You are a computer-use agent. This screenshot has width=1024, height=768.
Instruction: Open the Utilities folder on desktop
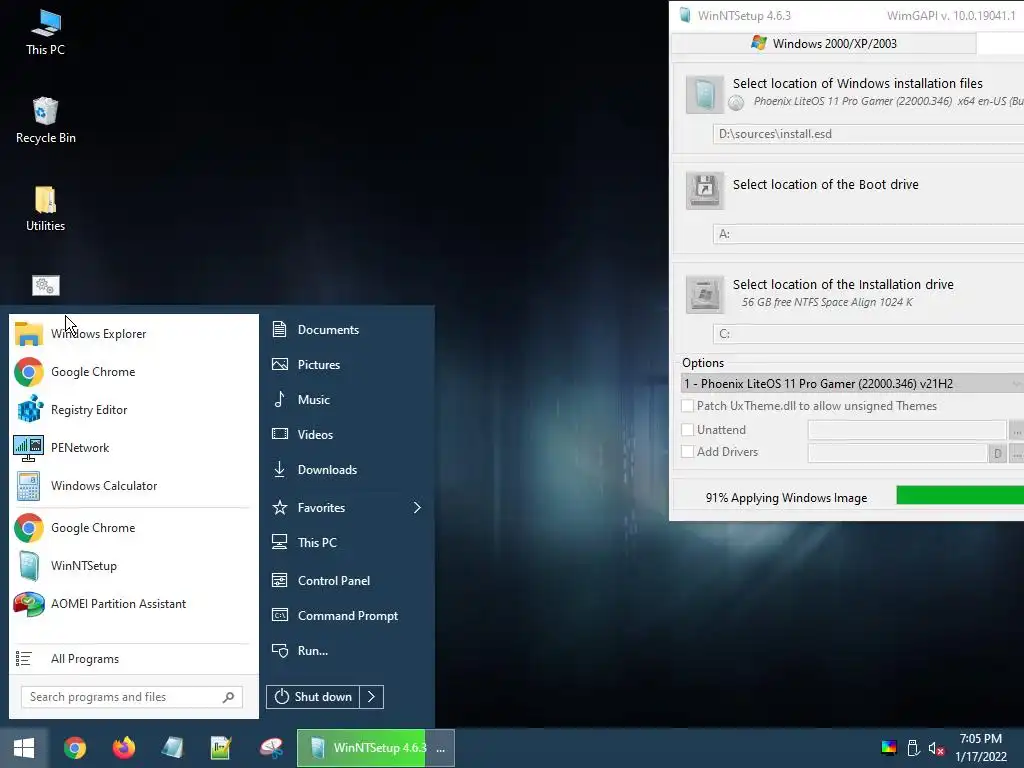45,209
